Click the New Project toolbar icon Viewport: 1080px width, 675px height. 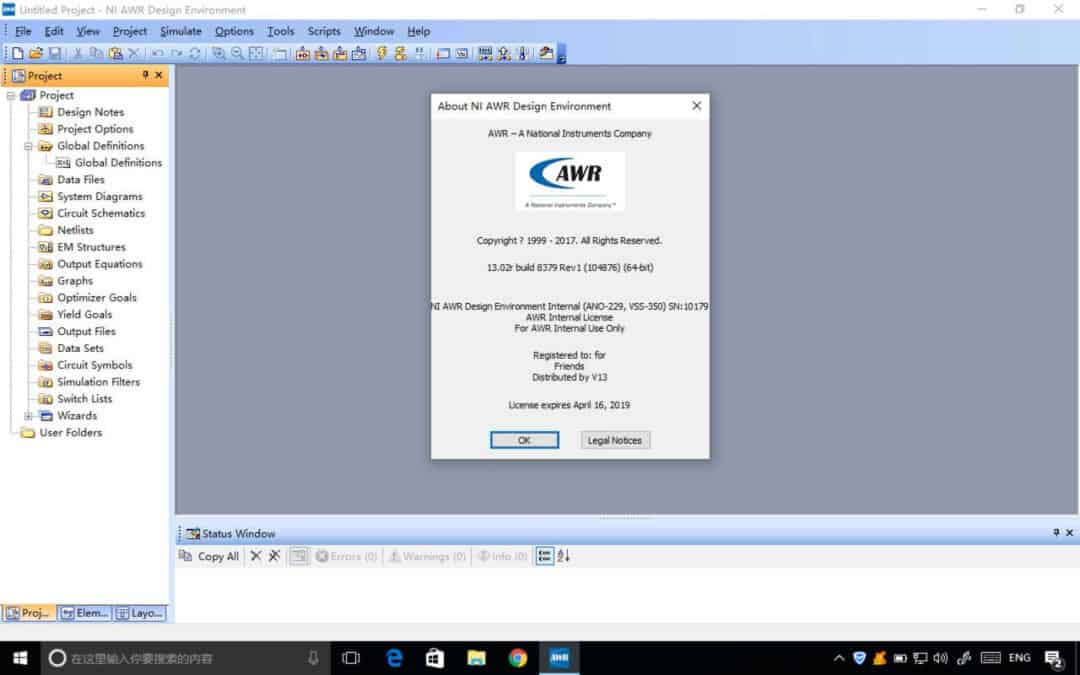(18, 53)
